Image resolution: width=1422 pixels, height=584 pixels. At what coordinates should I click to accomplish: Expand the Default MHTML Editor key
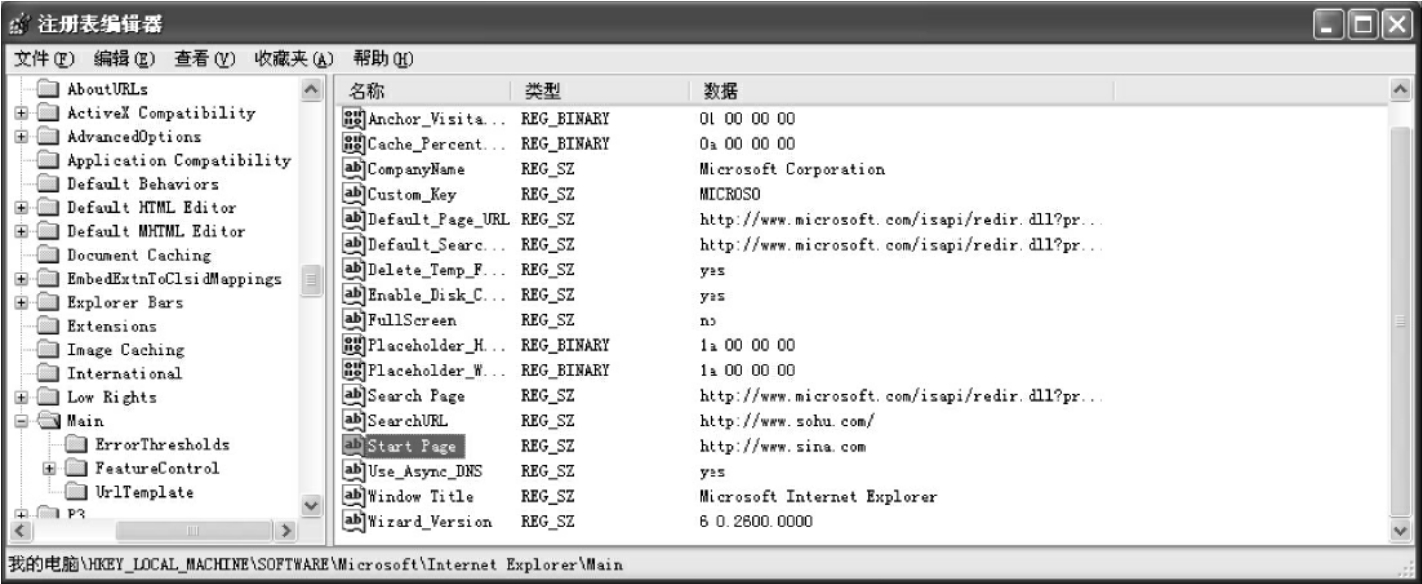20,232
